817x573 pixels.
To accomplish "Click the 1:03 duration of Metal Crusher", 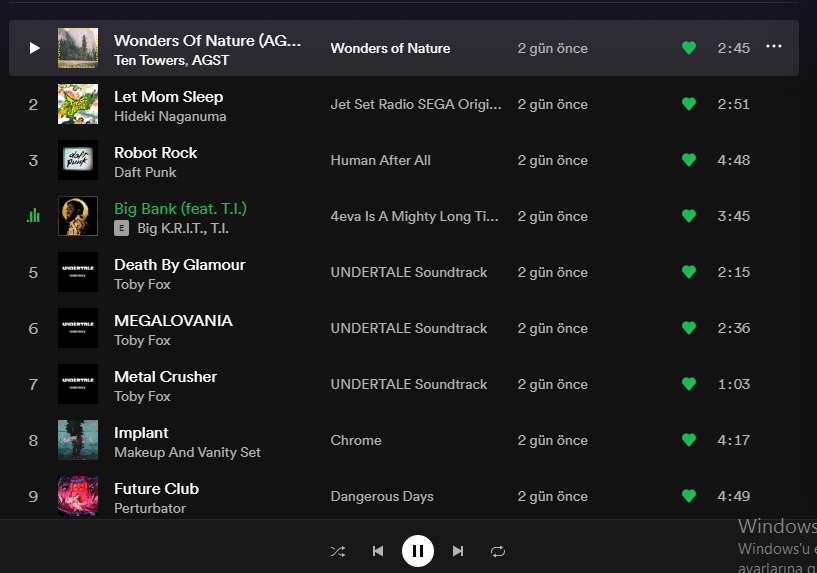I will (x=734, y=384).
